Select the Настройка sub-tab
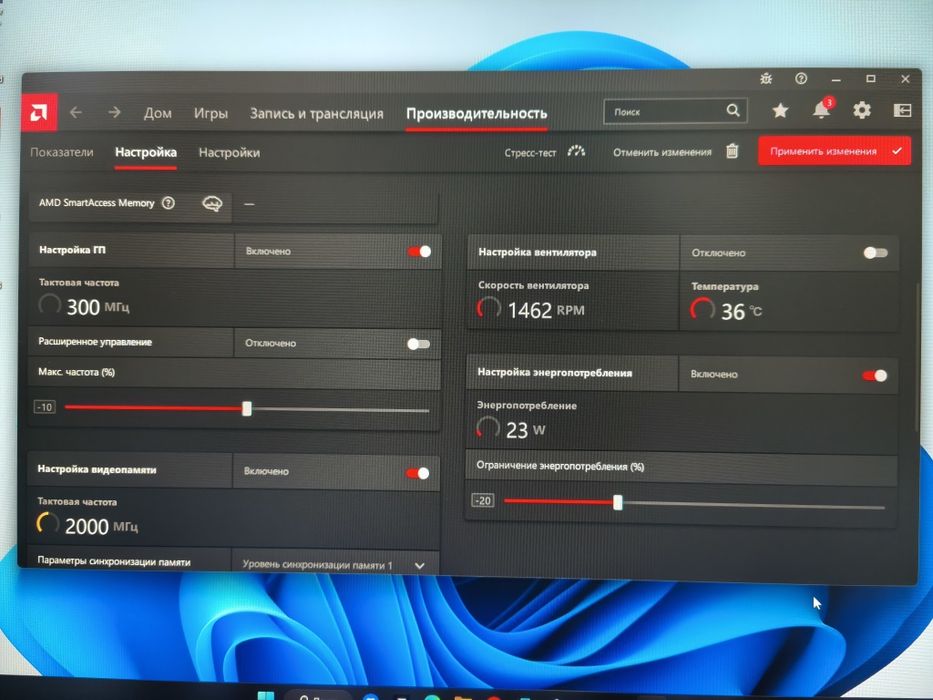This screenshot has width=933, height=700. [146, 152]
